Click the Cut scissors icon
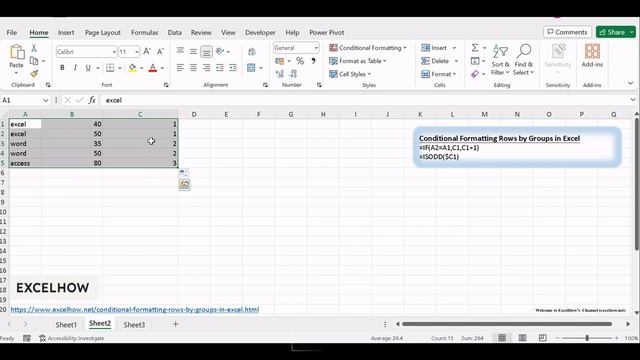Screen dimensions: 640x360 (x=34, y=48)
